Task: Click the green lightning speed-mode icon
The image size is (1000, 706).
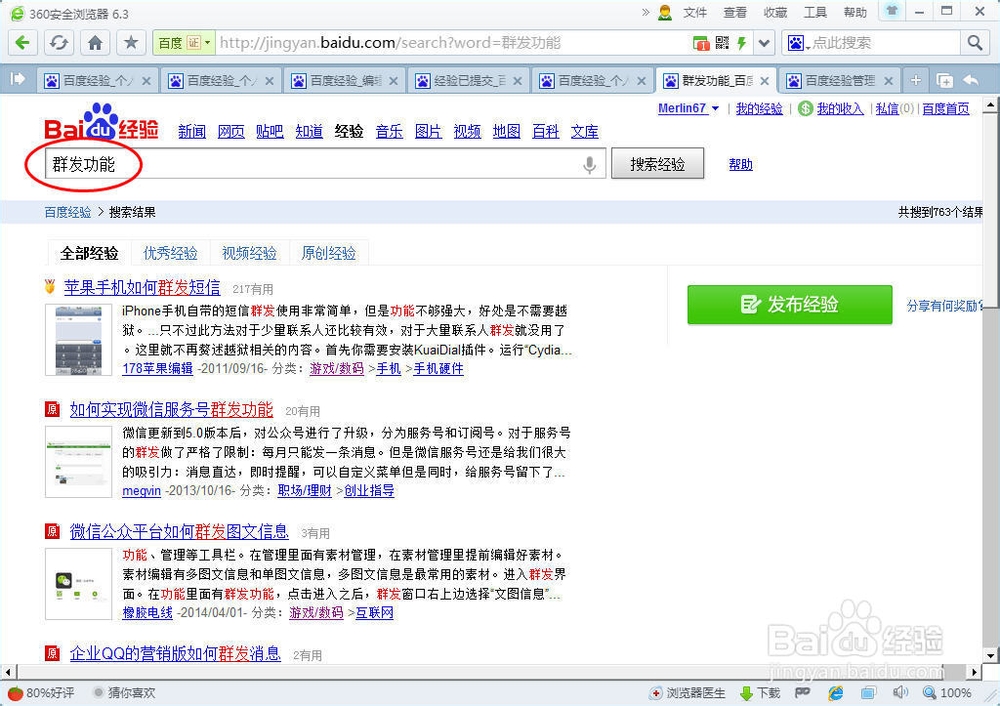Action: (x=741, y=43)
